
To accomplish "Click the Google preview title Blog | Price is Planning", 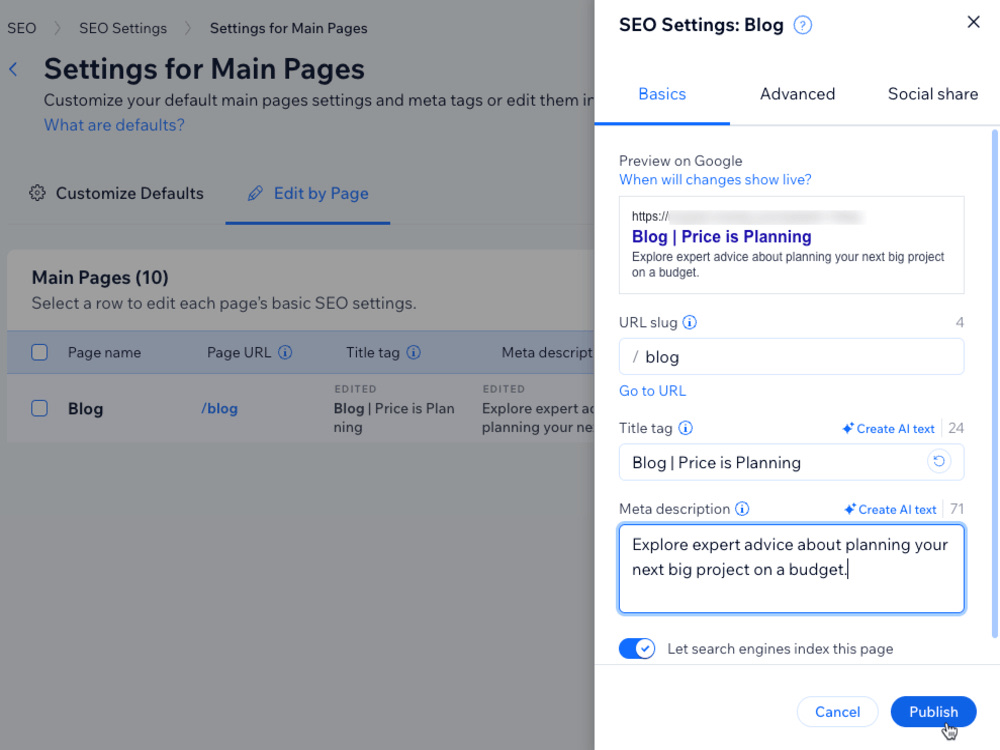I will coord(721,237).
